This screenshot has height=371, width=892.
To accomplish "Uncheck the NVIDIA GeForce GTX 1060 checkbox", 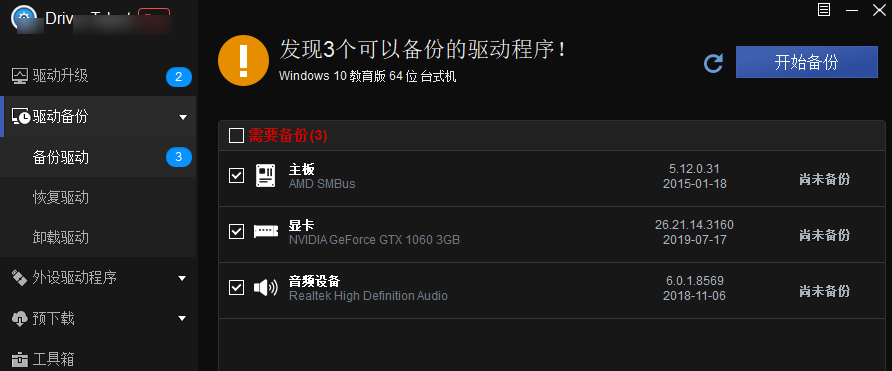I will (x=236, y=232).
